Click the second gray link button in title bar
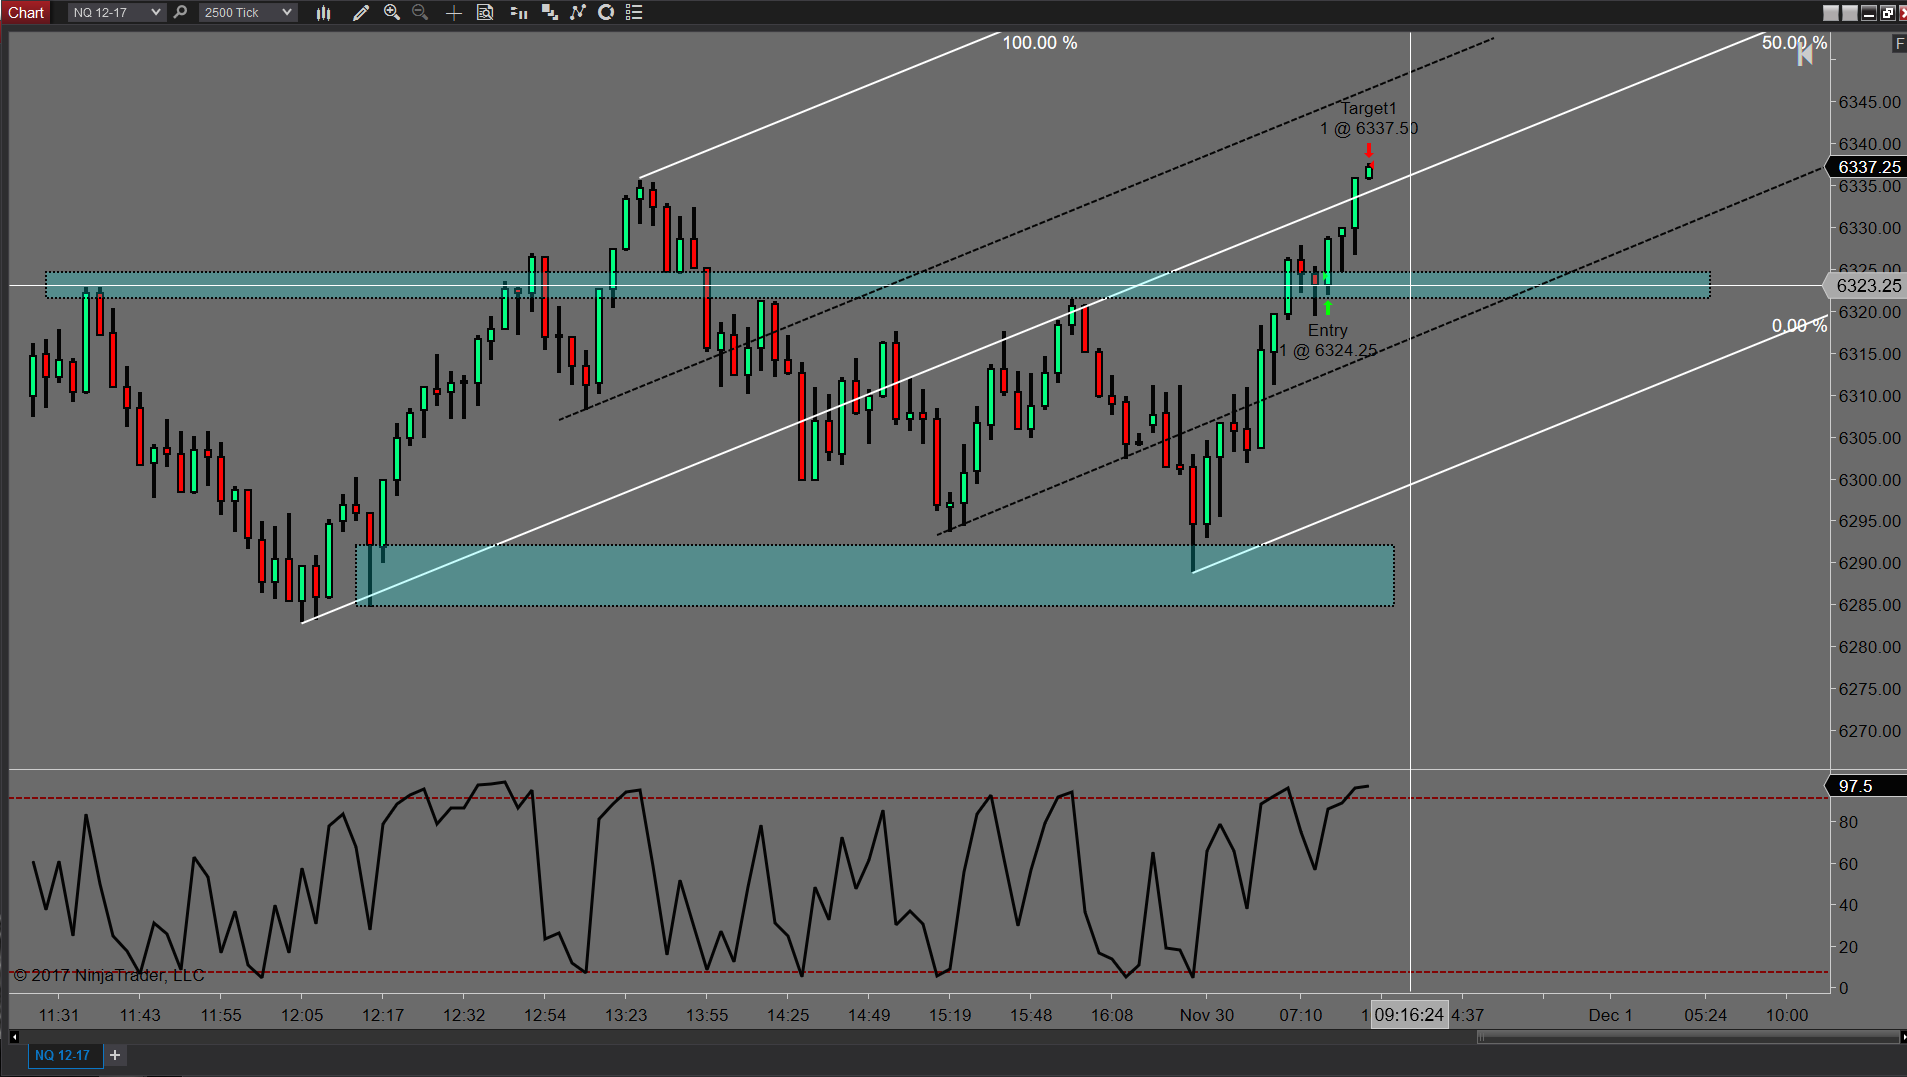Viewport: 1907px width, 1077px height. click(x=1850, y=13)
